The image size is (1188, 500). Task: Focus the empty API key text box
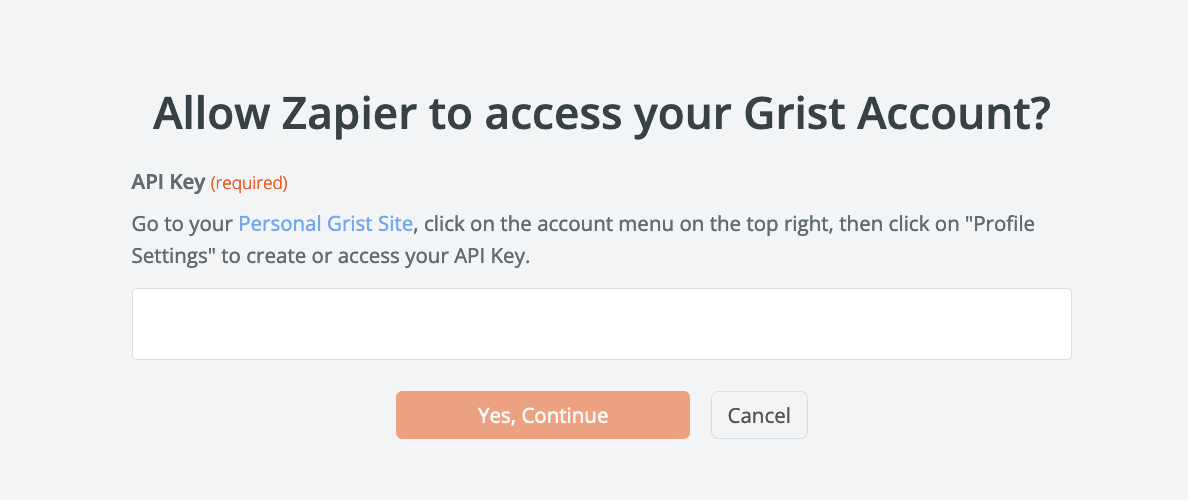[x=601, y=324]
